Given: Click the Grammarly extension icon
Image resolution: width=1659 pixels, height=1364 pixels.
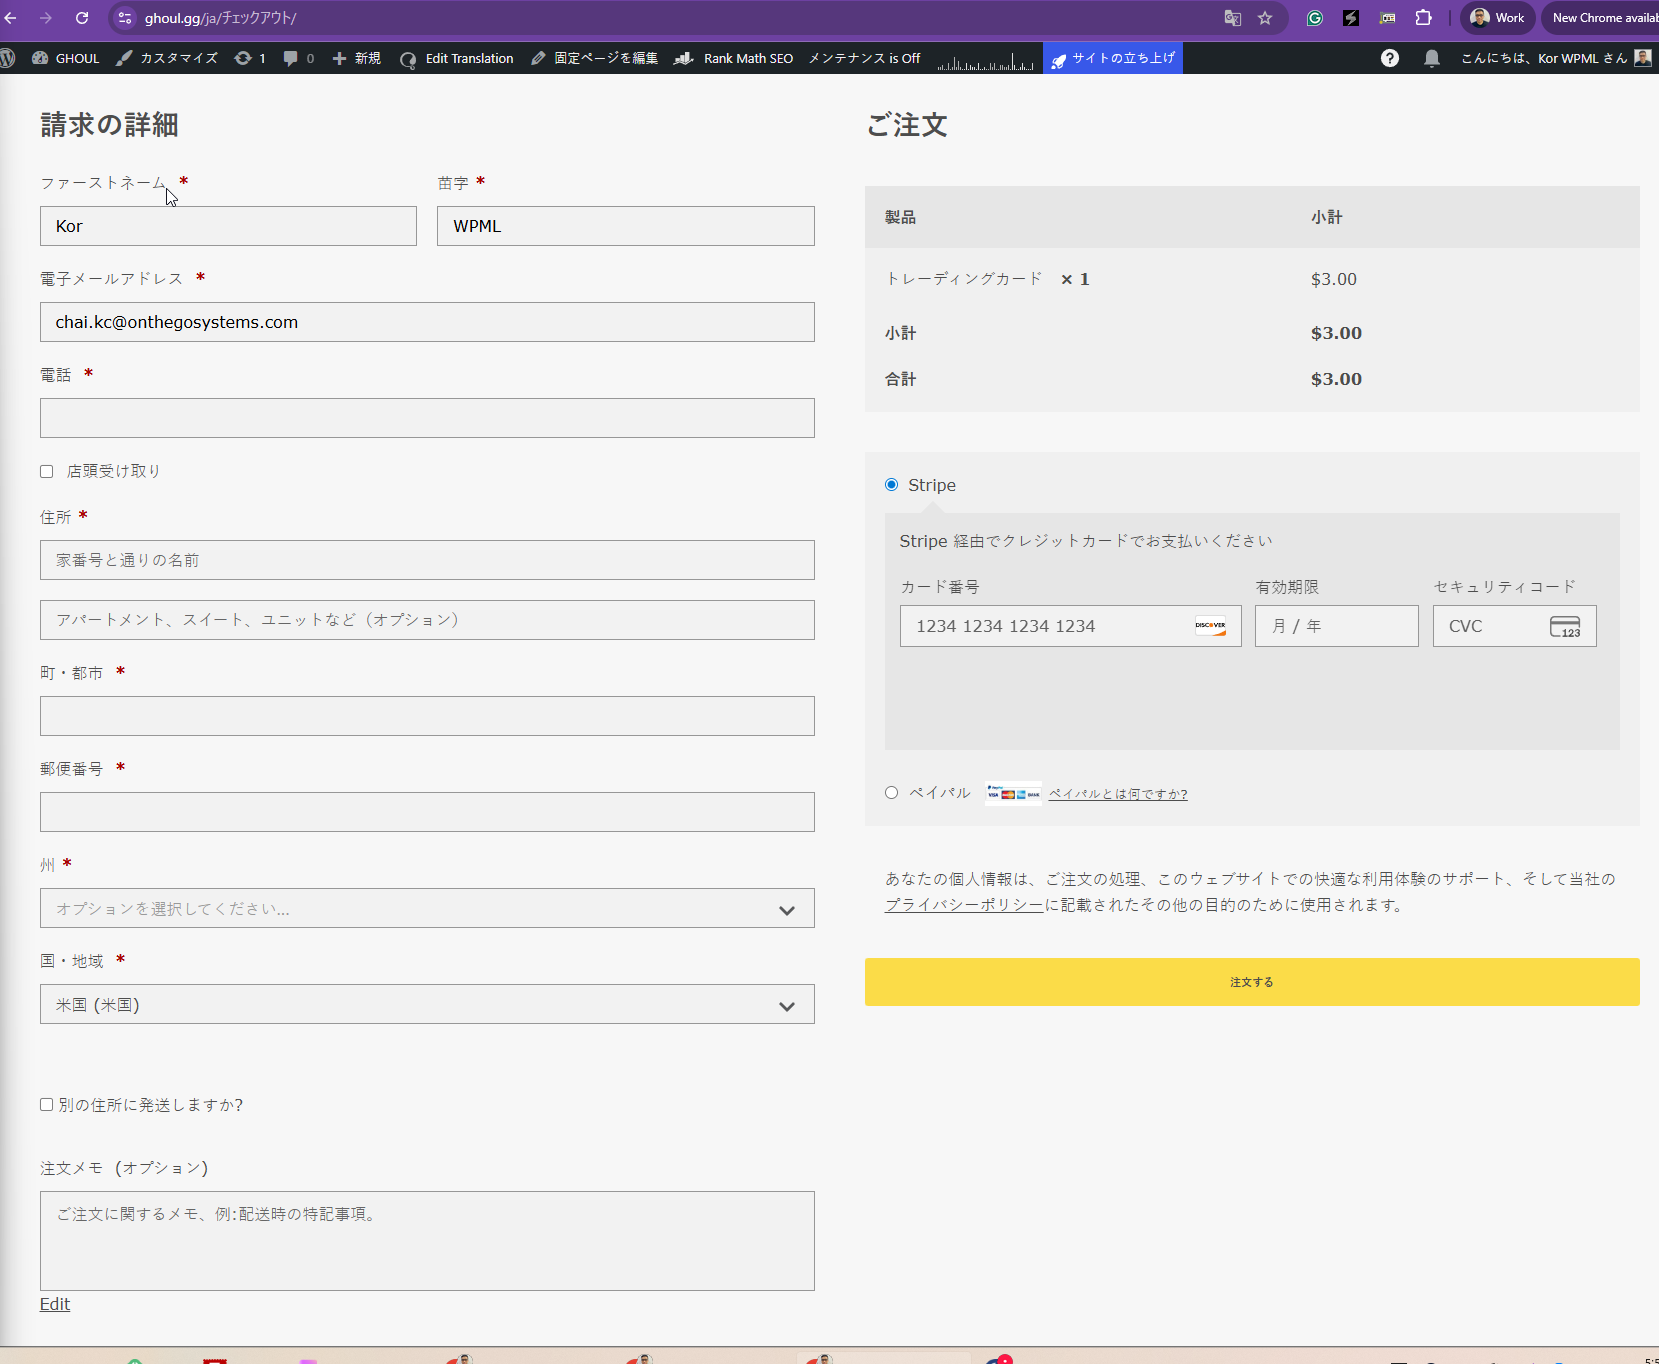Looking at the screenshot, I should (x=1315, y=18).
